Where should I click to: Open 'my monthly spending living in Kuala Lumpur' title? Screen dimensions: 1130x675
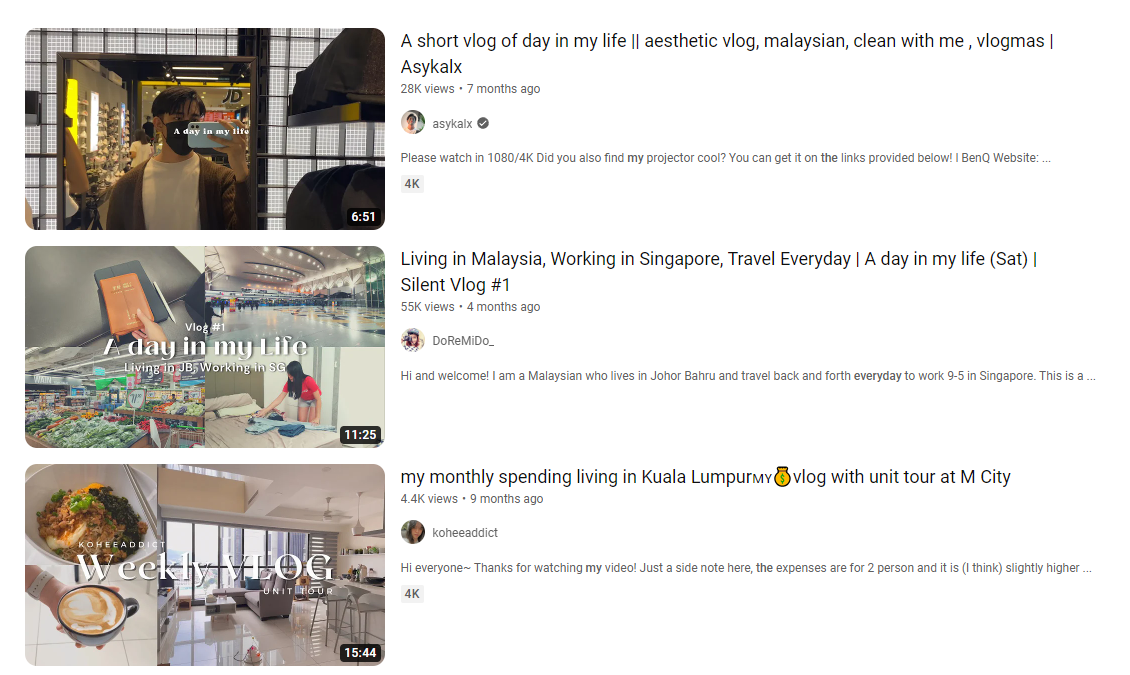coord(706,477)
